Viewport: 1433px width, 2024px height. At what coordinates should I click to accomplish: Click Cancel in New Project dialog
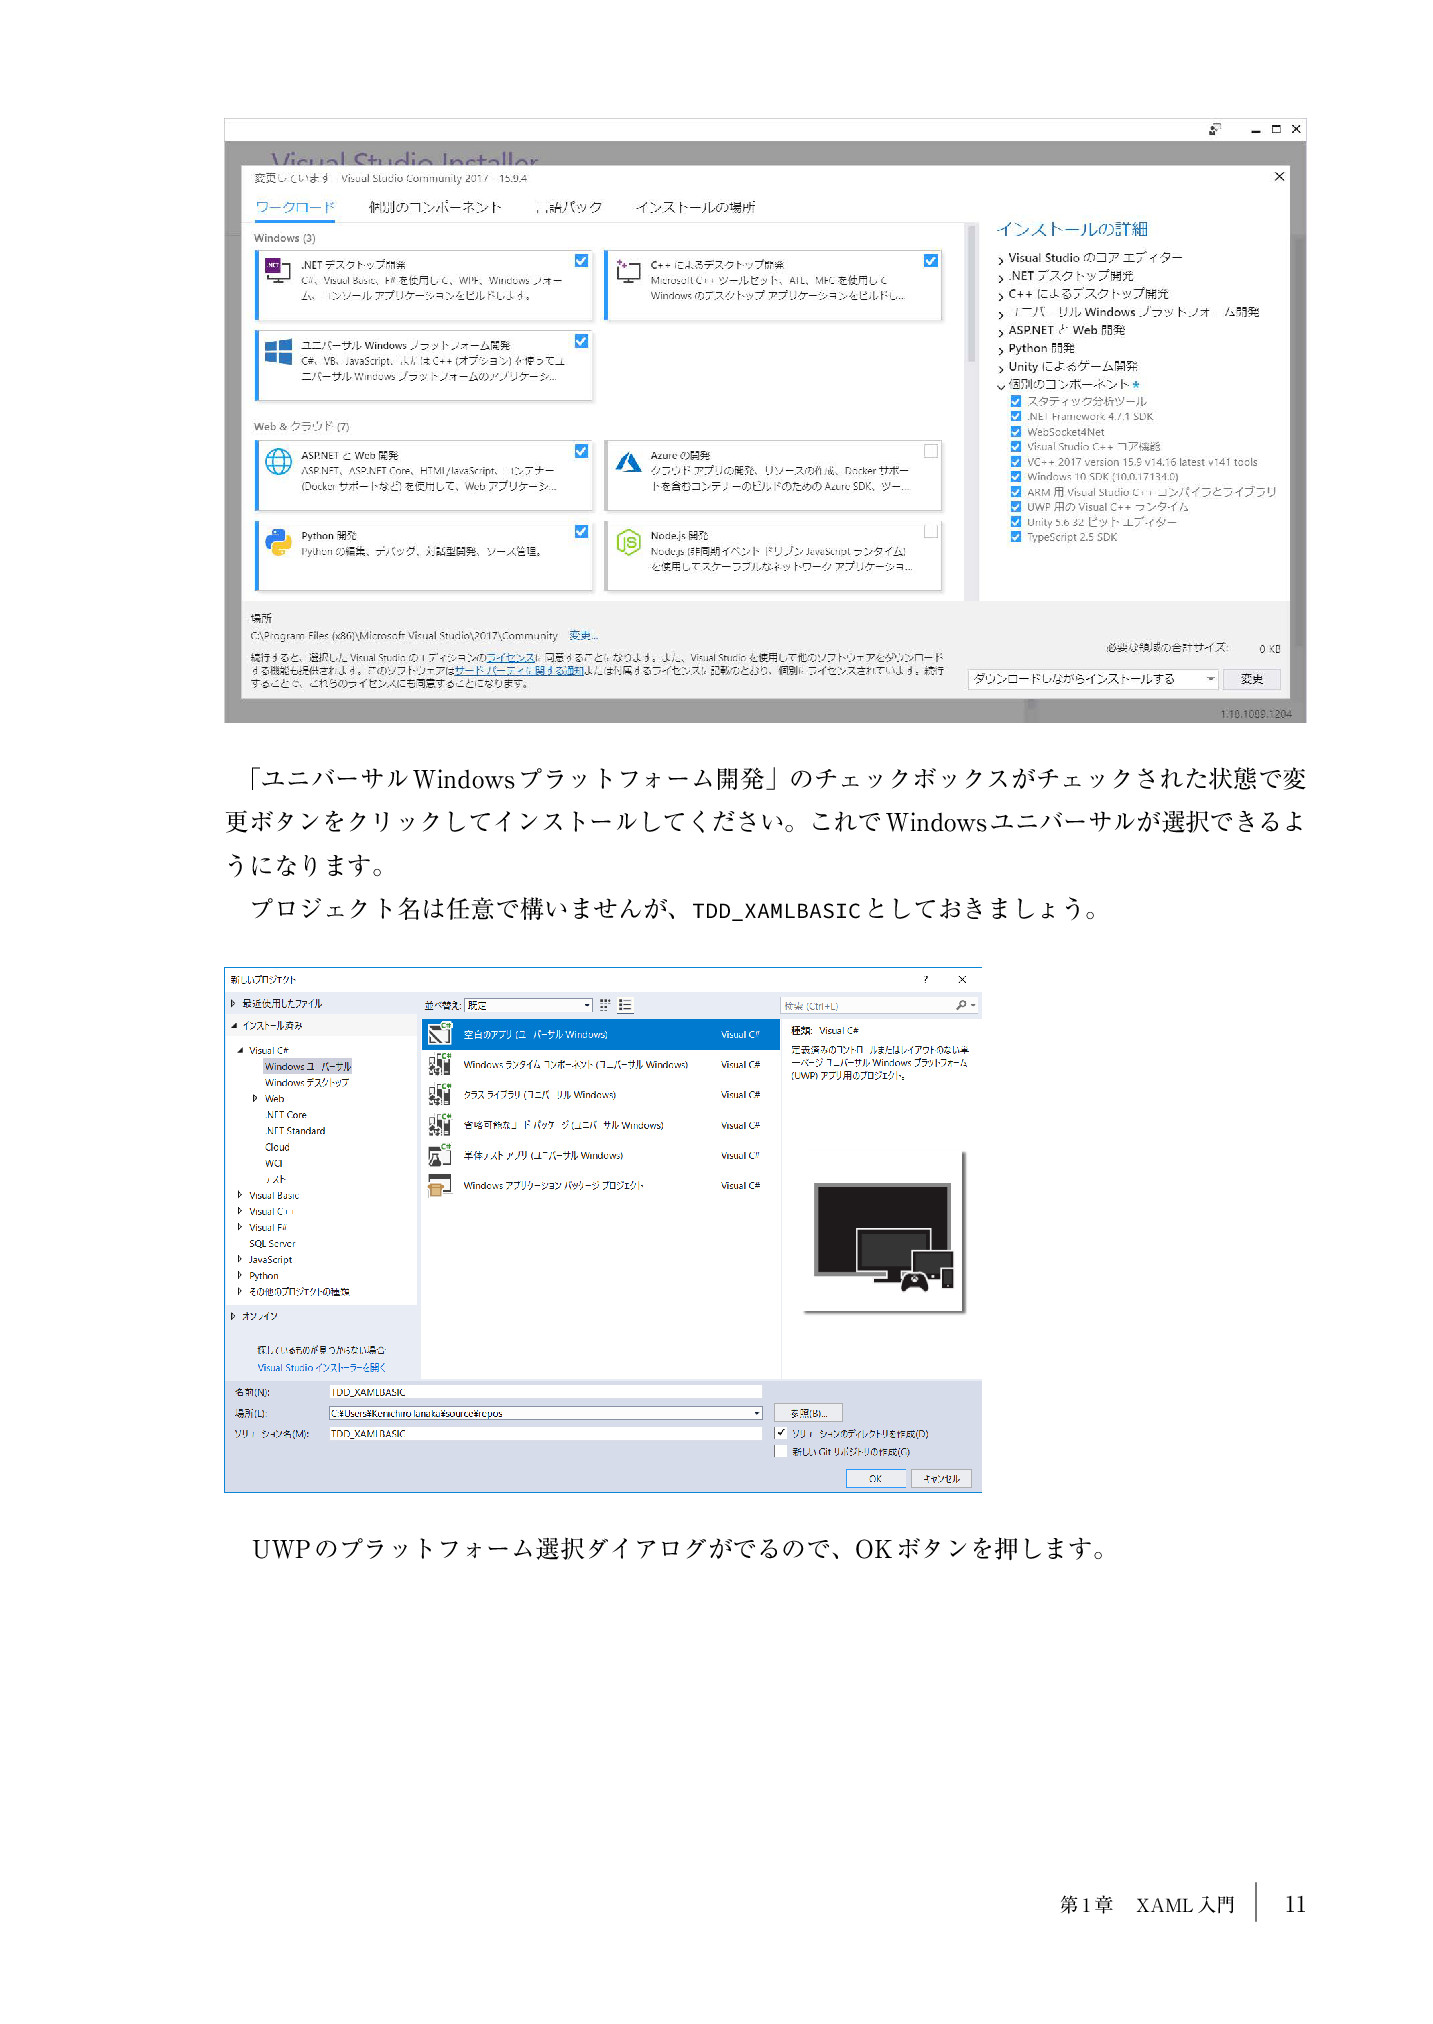(x=941, y=1478)
